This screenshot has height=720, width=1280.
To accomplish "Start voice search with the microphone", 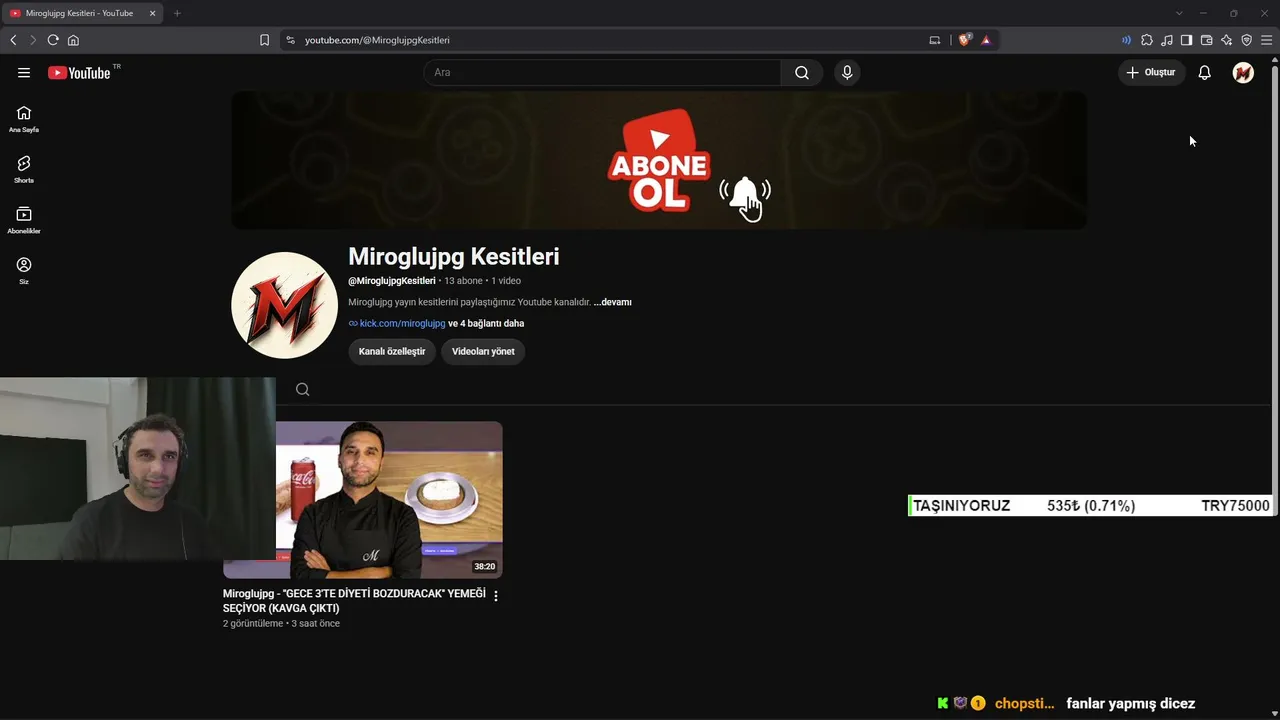I will point(847,72).
